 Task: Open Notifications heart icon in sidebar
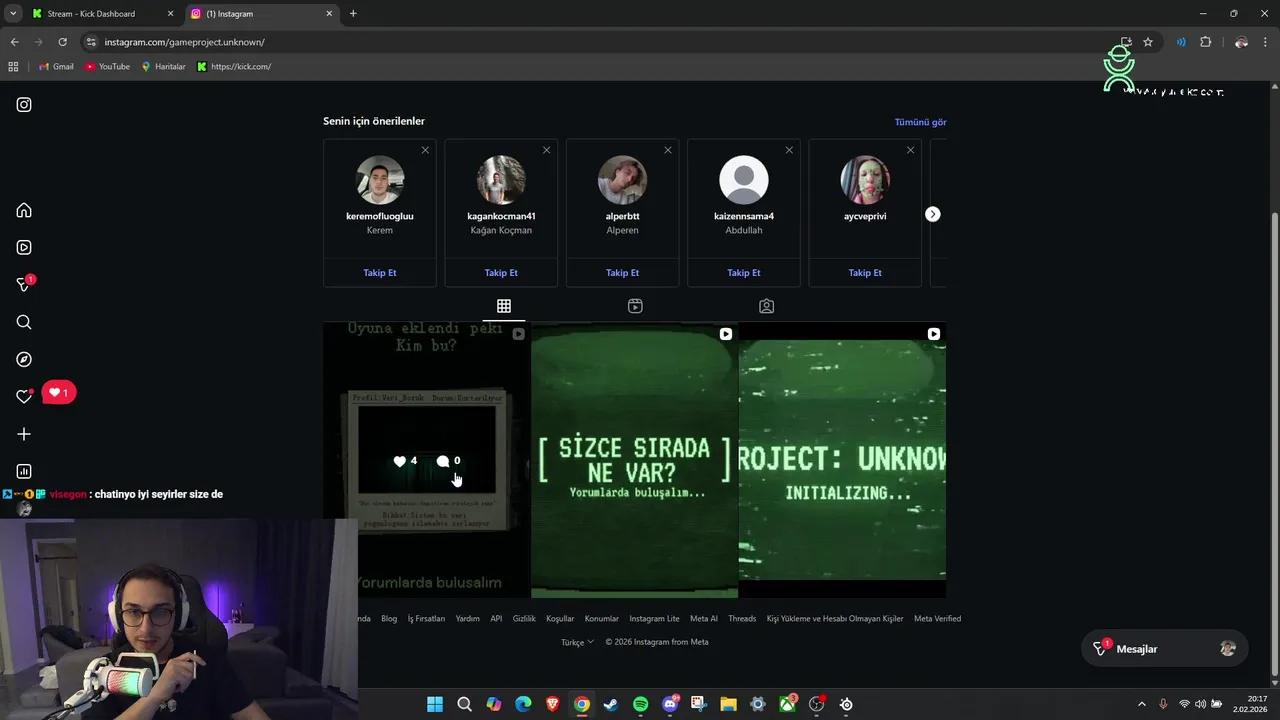pyautogui.click(x=24, y=396)
